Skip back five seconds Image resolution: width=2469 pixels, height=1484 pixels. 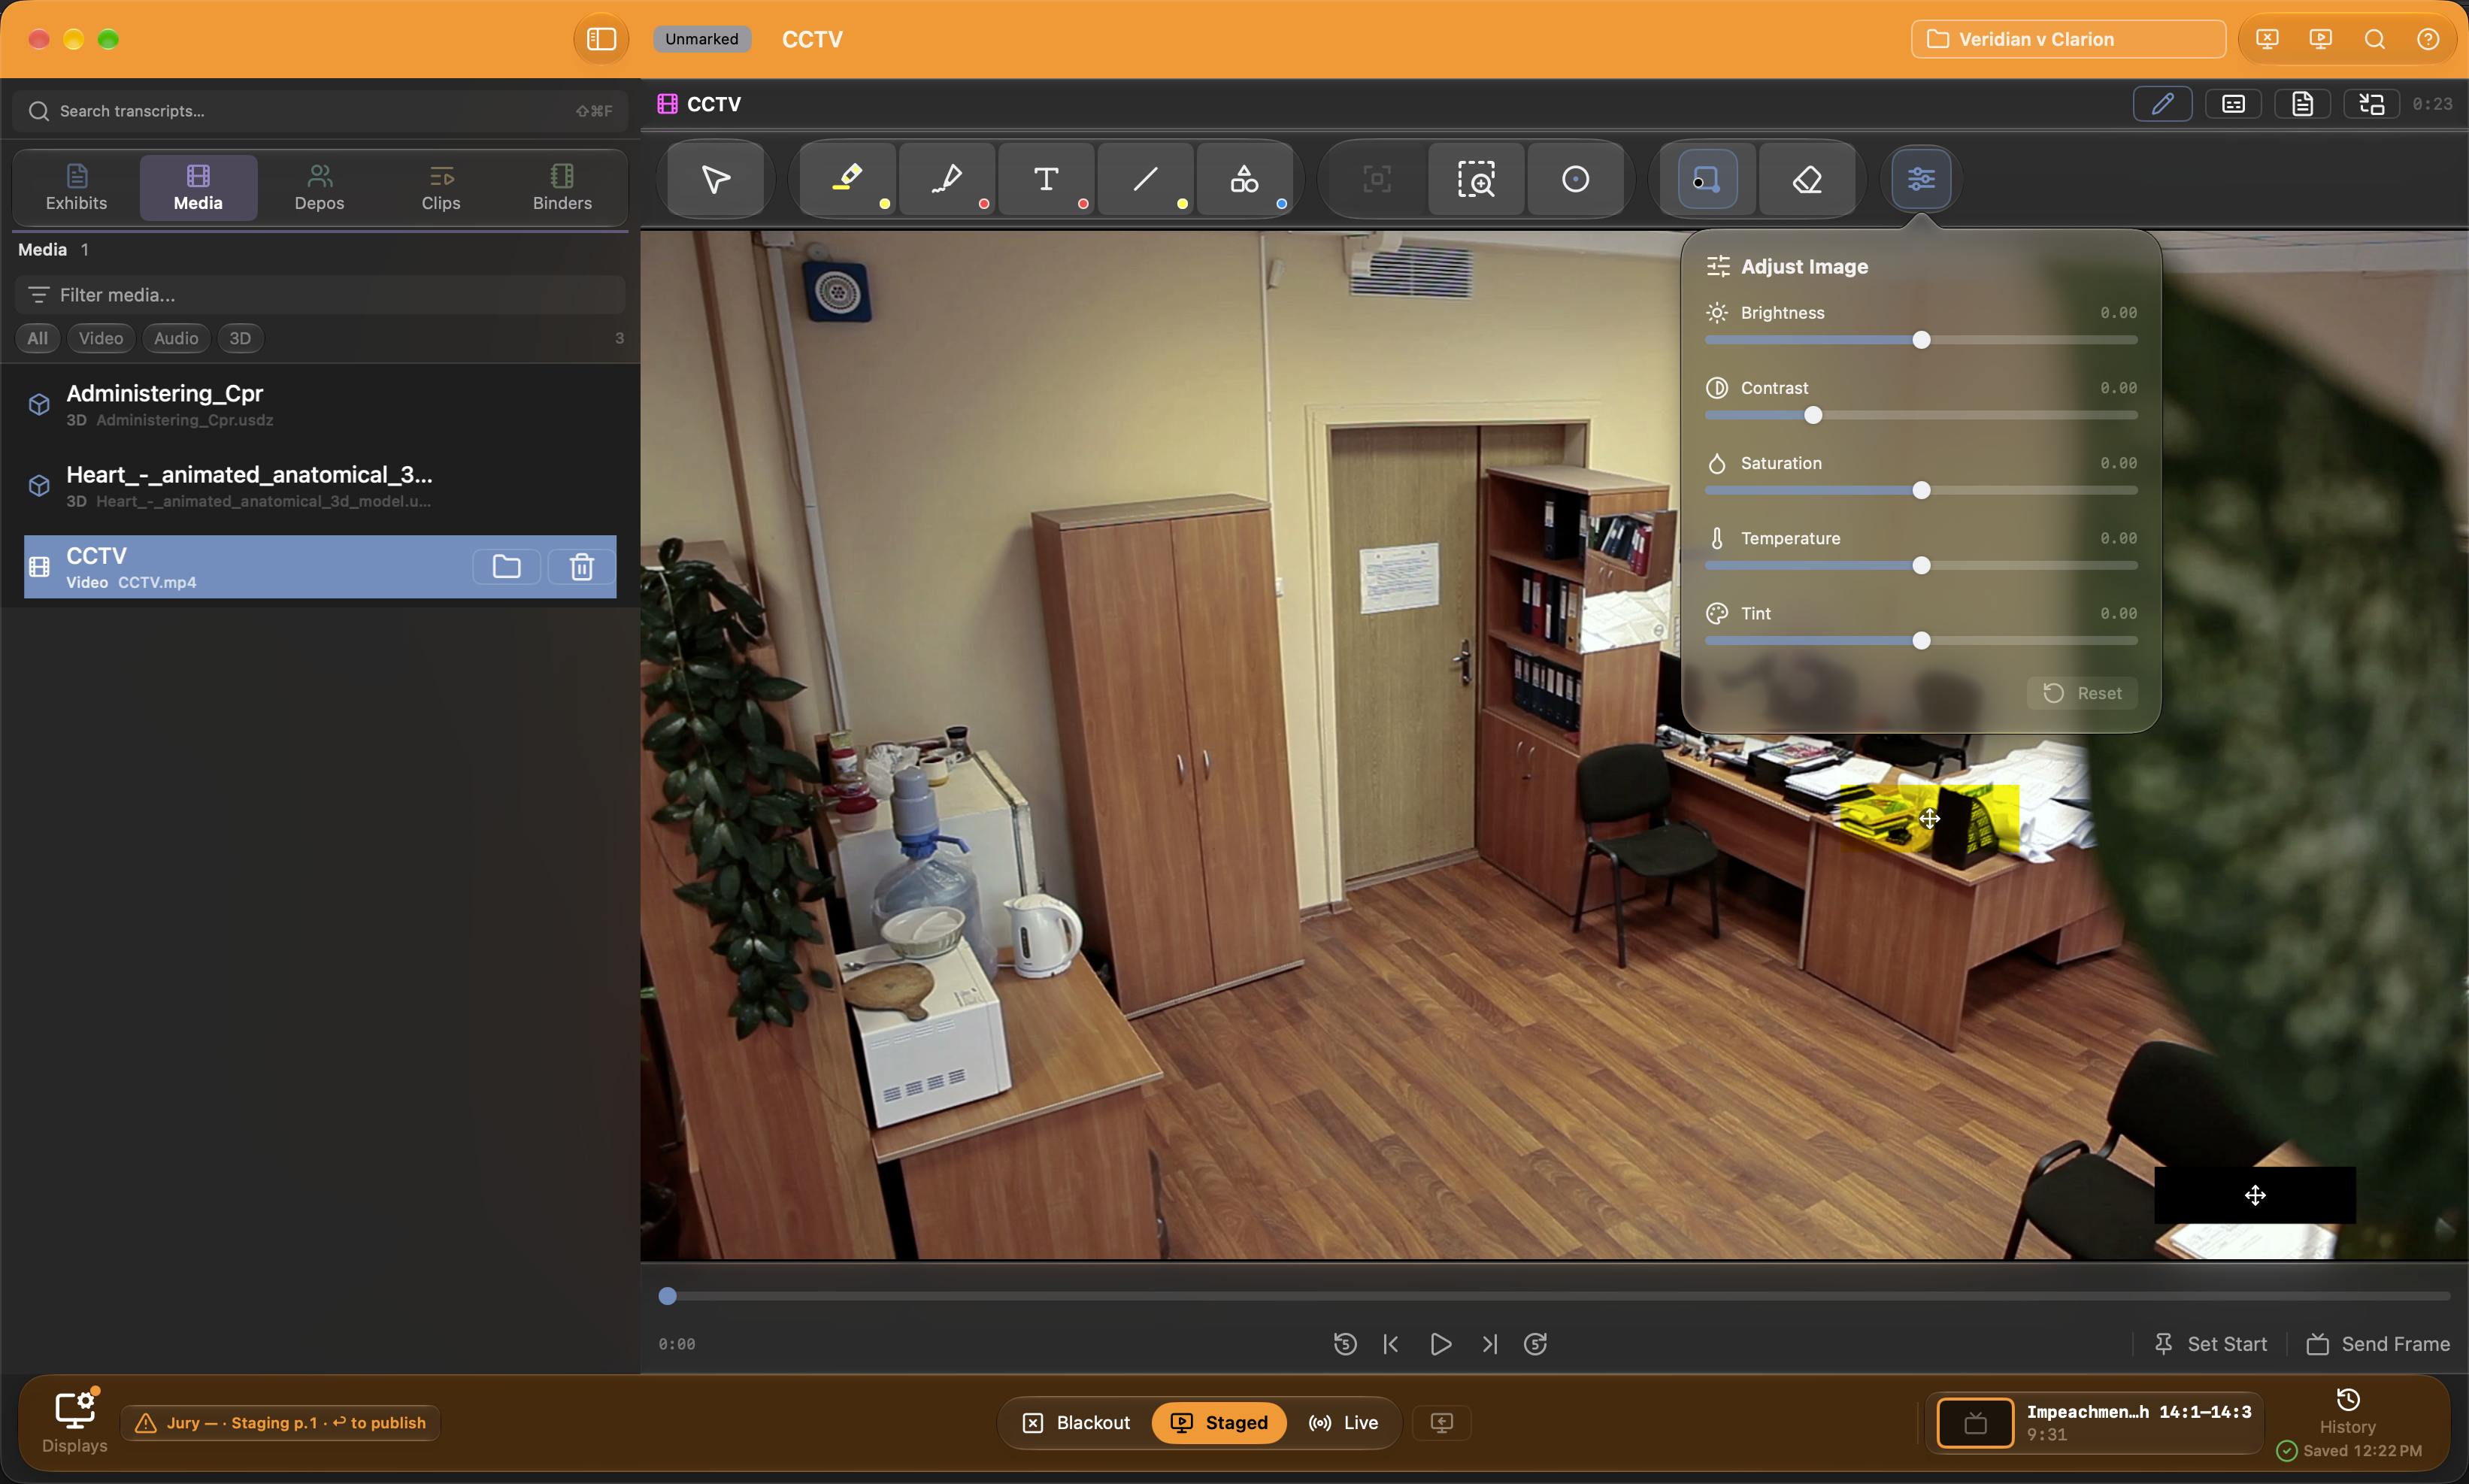pyautogui.click(x=1345, y=1344)
